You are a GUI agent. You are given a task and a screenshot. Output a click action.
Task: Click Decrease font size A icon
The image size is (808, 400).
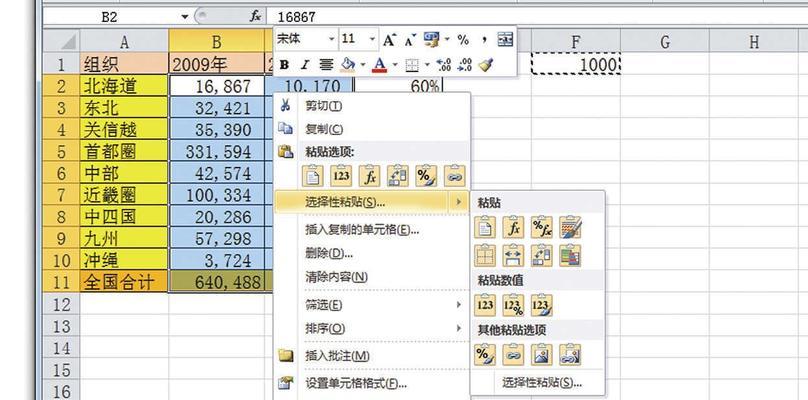click(410, 40)
